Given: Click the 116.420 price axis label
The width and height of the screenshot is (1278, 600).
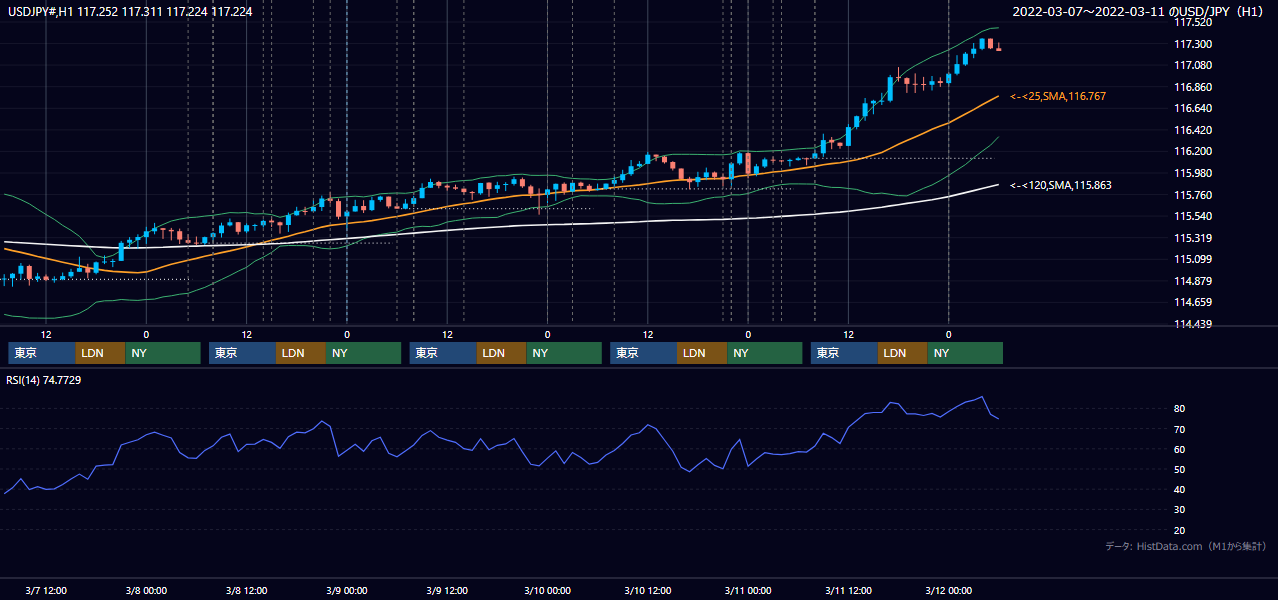Looking at the screenshot, I should pyautogui.click(x=1192, y=130).
